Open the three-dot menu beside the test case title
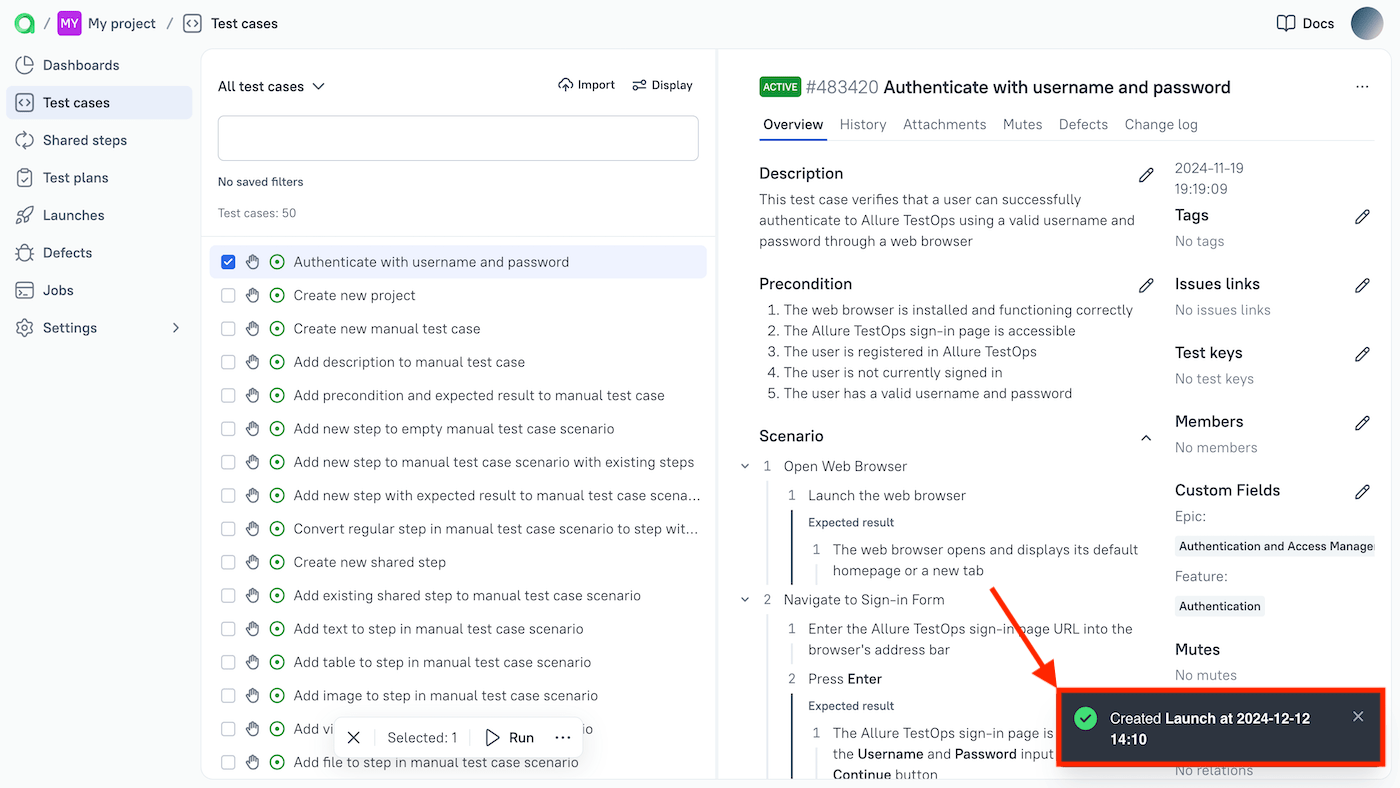Image resolution: width=1400 pixels, height=788 pixels. tap(1362, 87)
